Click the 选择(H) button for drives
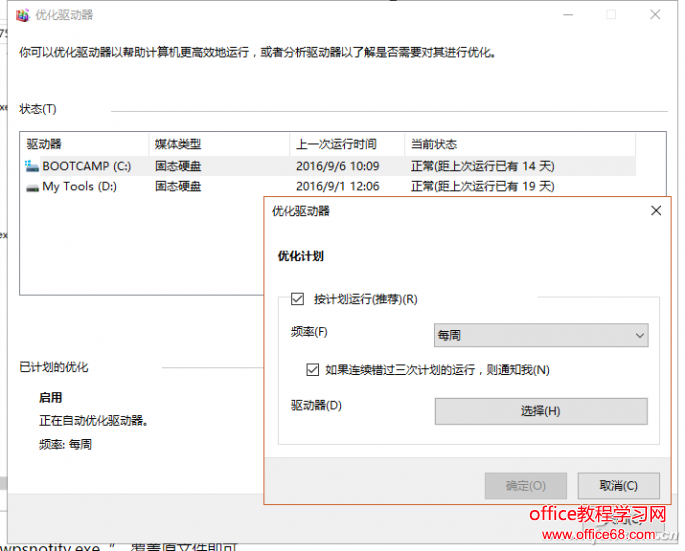Screen dimensions: 685x551 pyautogui.click(x=541, y=411)
